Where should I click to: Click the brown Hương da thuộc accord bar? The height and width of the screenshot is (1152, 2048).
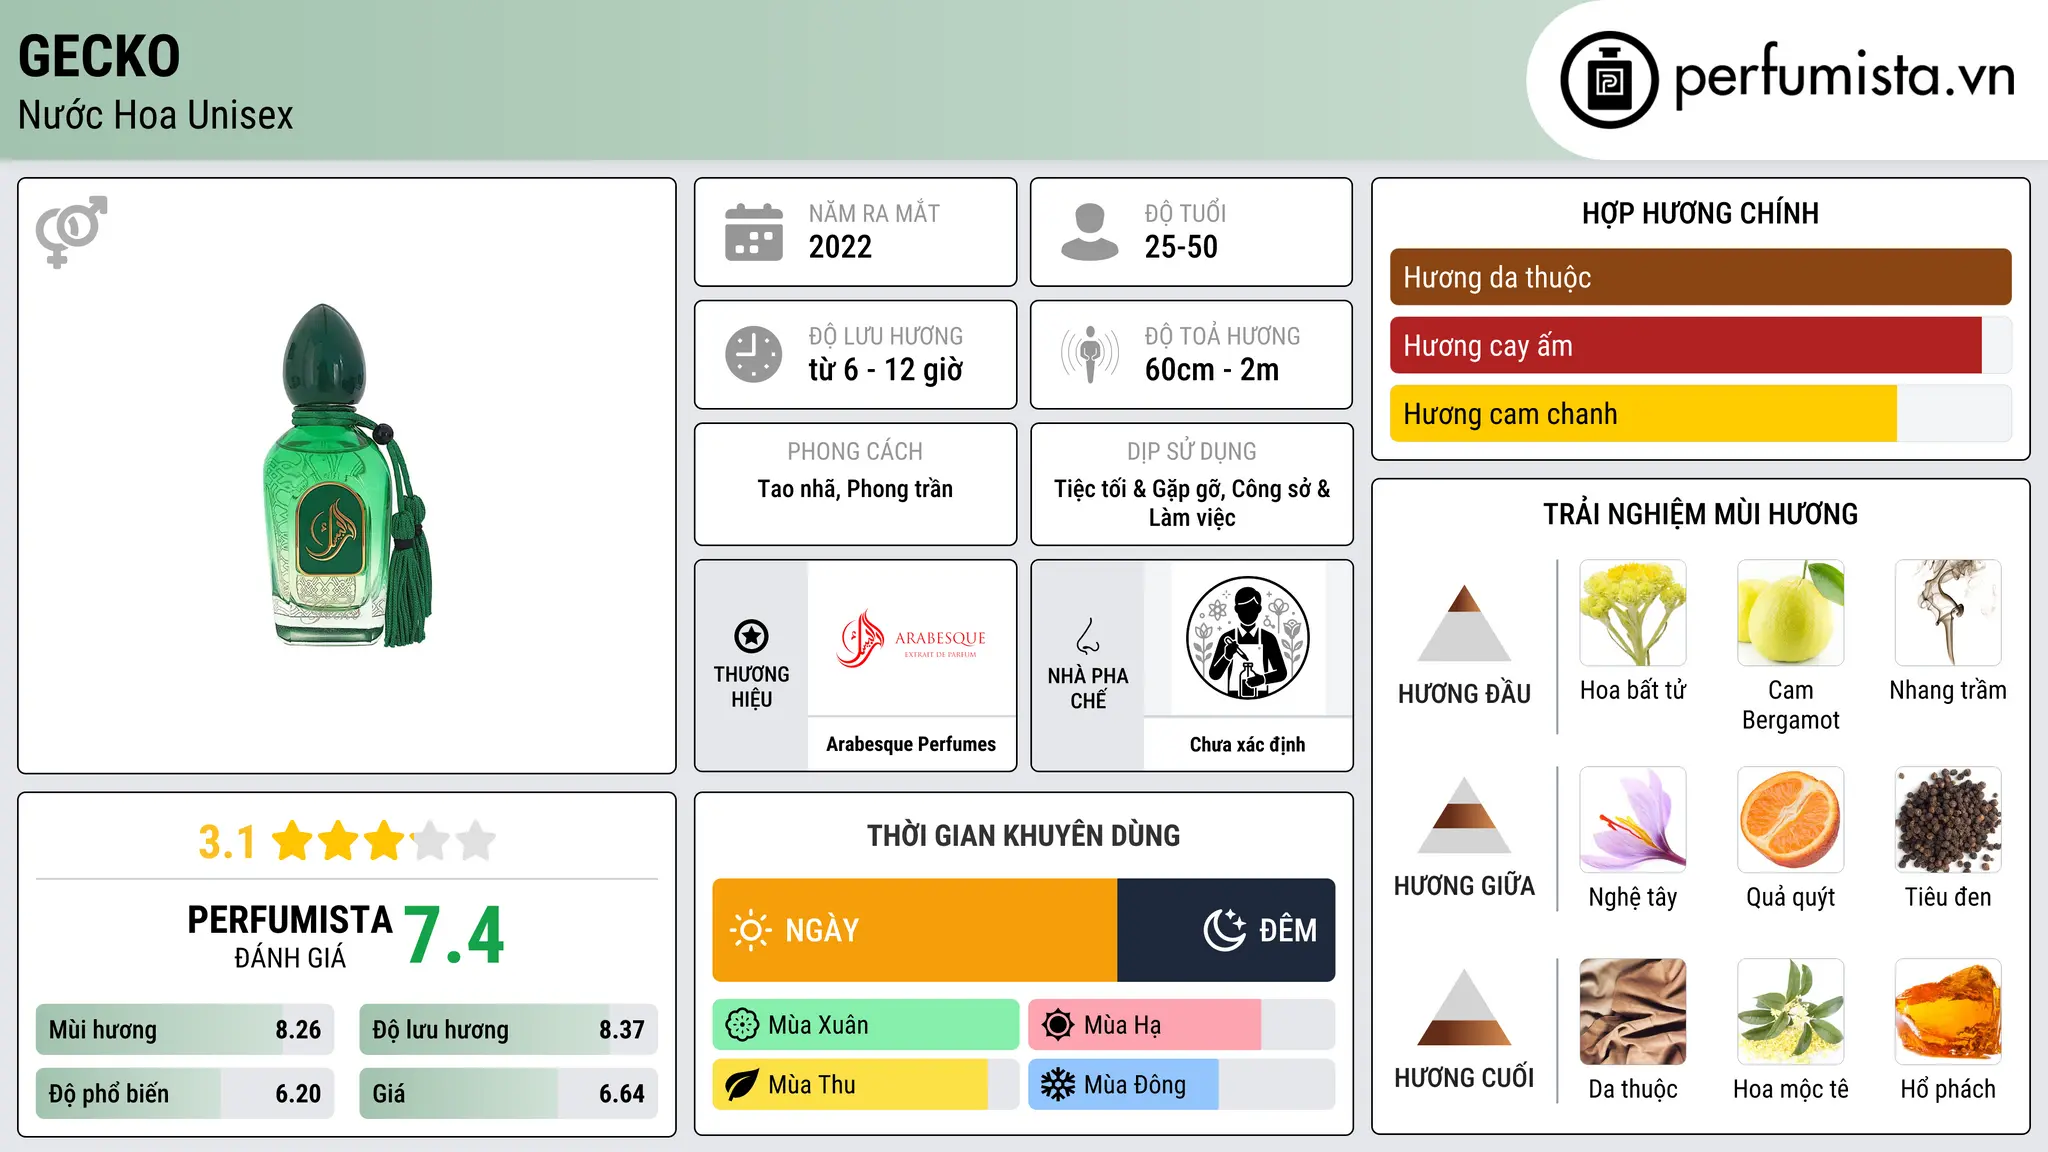[x=1700, y=277]
